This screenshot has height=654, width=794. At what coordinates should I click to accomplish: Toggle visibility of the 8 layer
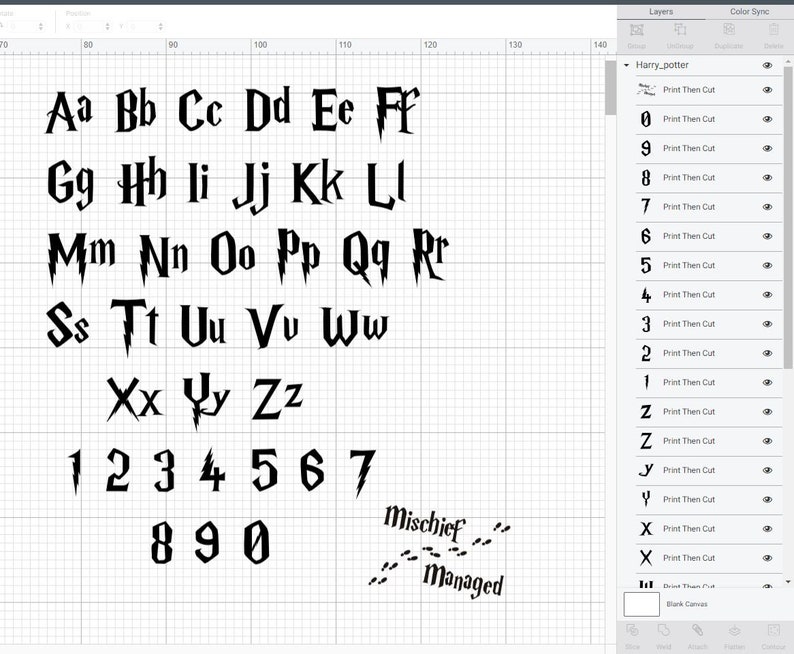767,178
